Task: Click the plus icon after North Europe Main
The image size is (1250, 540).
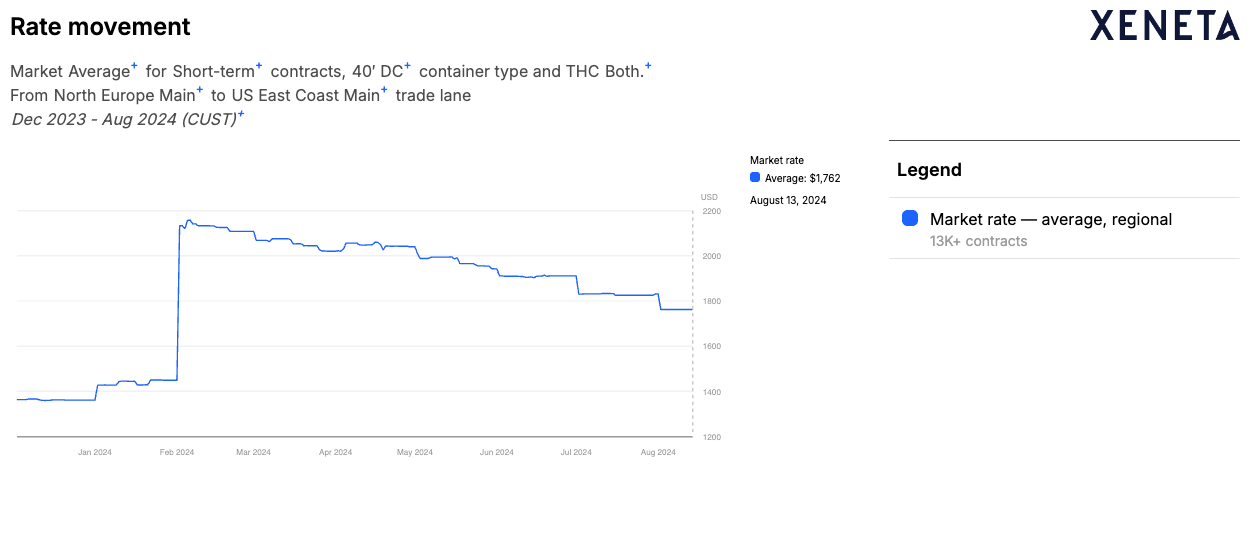Action: pyautogui.click(x=200, y=90)
